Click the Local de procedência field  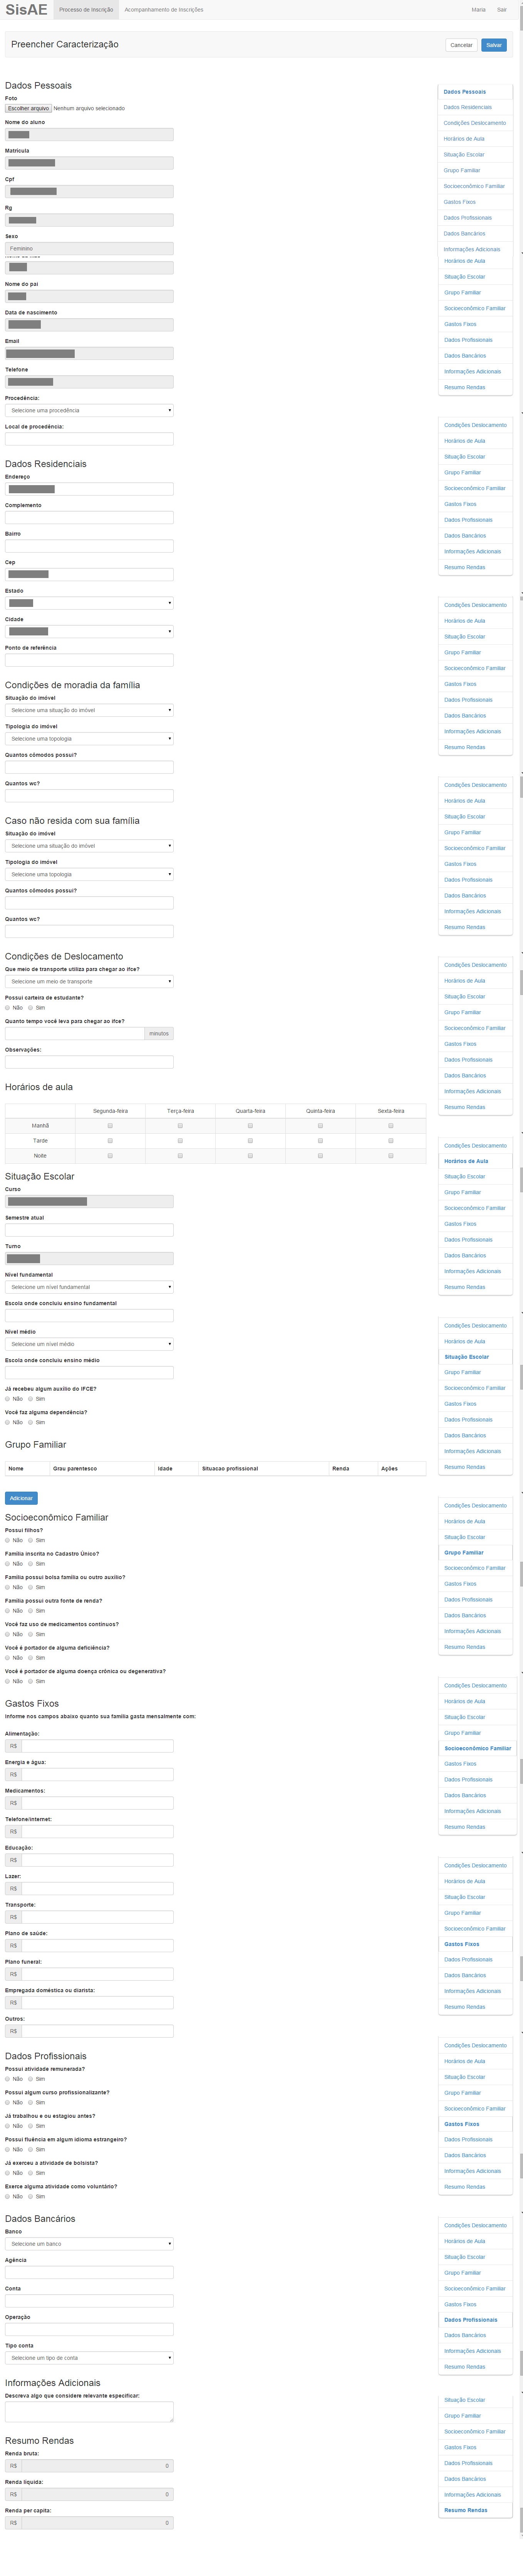89,439
